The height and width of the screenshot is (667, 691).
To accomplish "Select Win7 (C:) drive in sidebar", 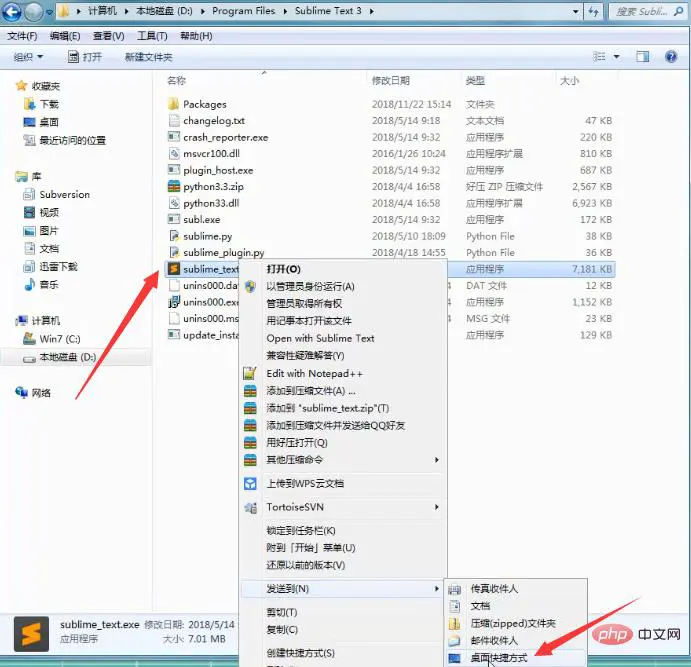I will (x=52, y=339).
